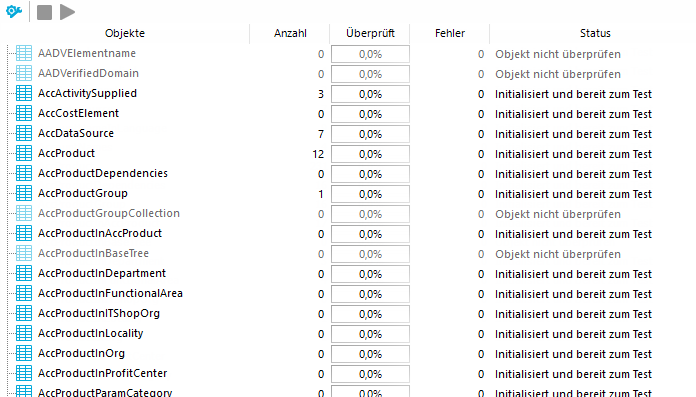Click the grayed table icon for AADVElementname

(x=24, y=53)
